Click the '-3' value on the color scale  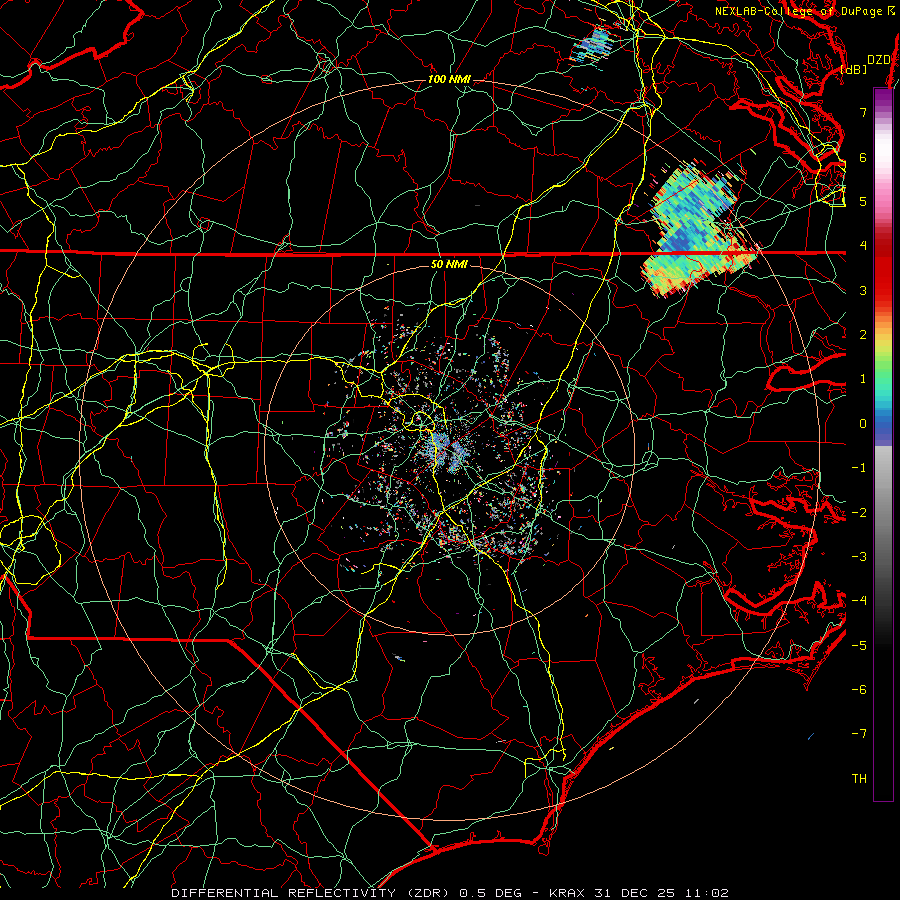click(859, 557)
